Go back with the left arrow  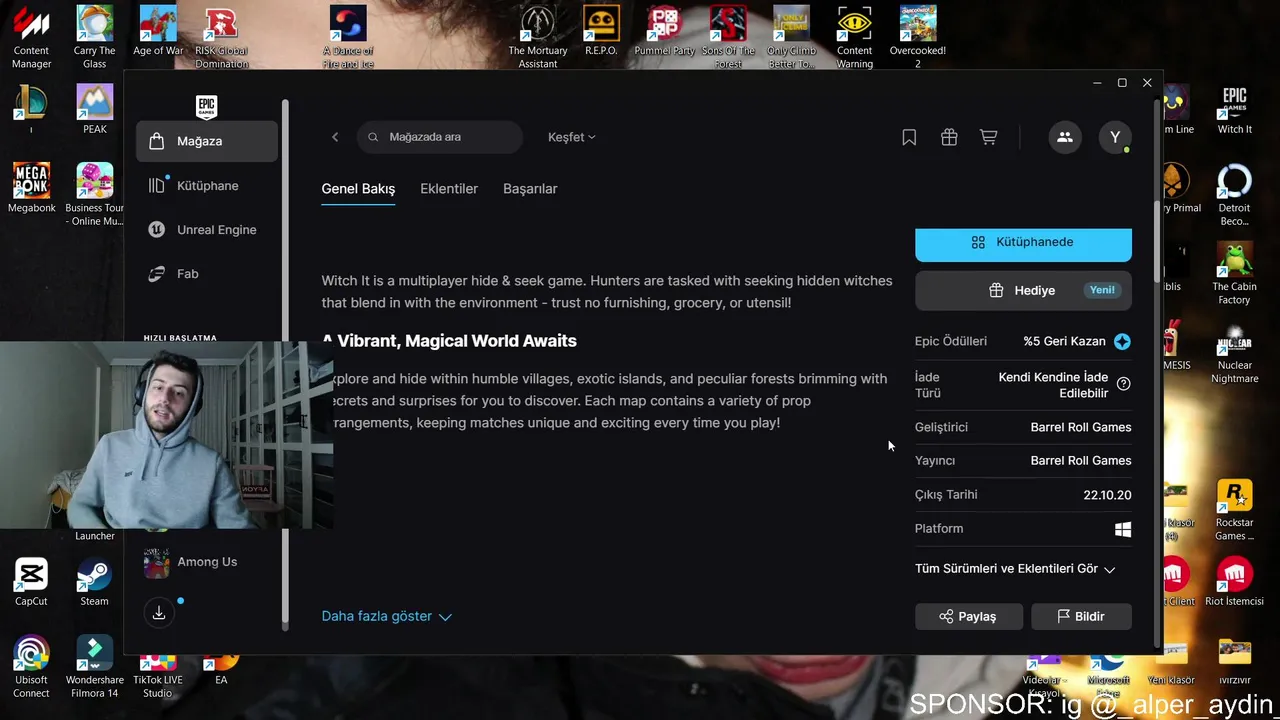[335, 137]
